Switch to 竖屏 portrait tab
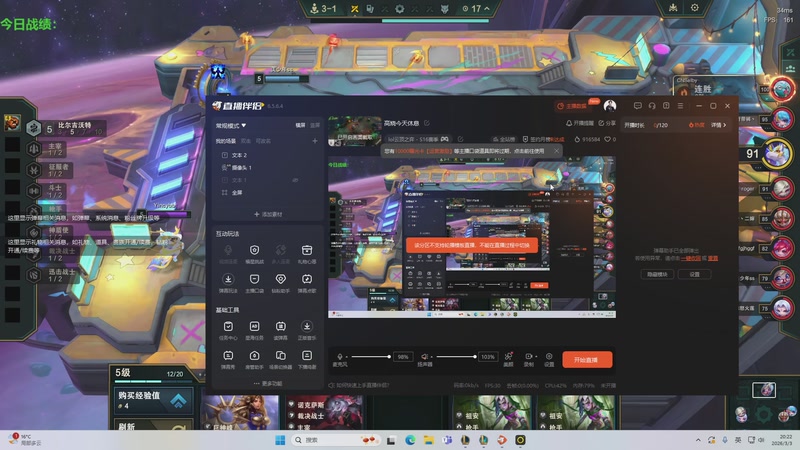Screen dimensions: 800x450 tap(315, 126)
